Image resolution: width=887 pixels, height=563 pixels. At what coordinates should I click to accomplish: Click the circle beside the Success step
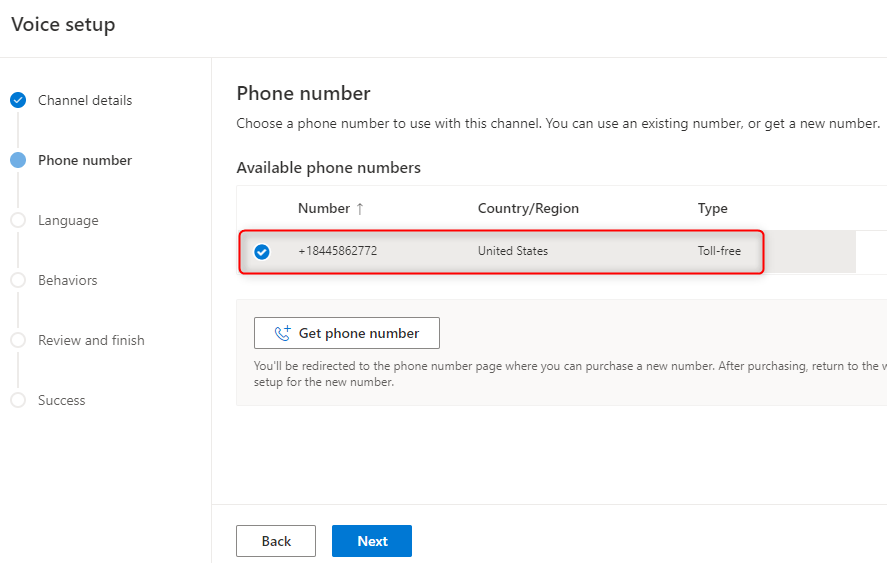18,400
